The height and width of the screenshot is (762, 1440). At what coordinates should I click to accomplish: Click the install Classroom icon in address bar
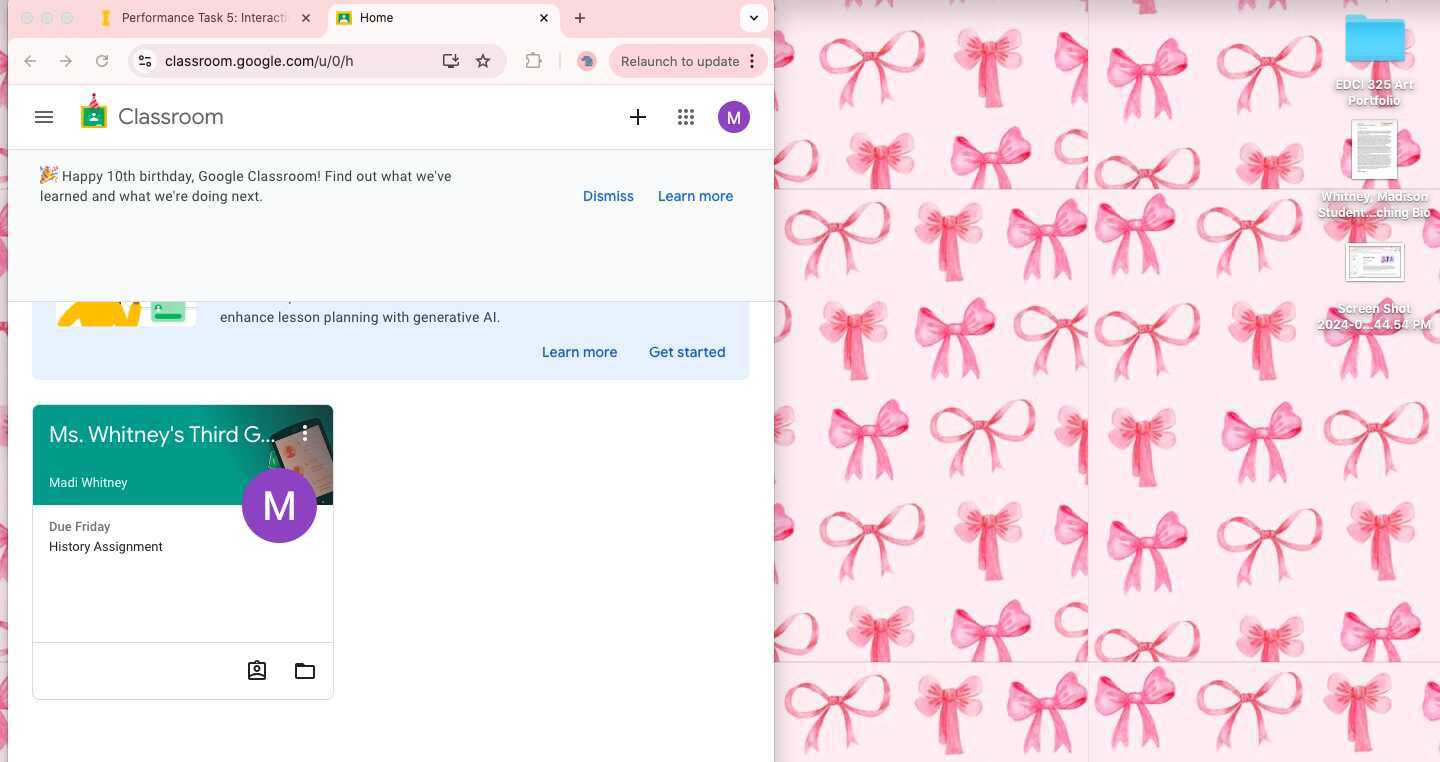point(451,61)
